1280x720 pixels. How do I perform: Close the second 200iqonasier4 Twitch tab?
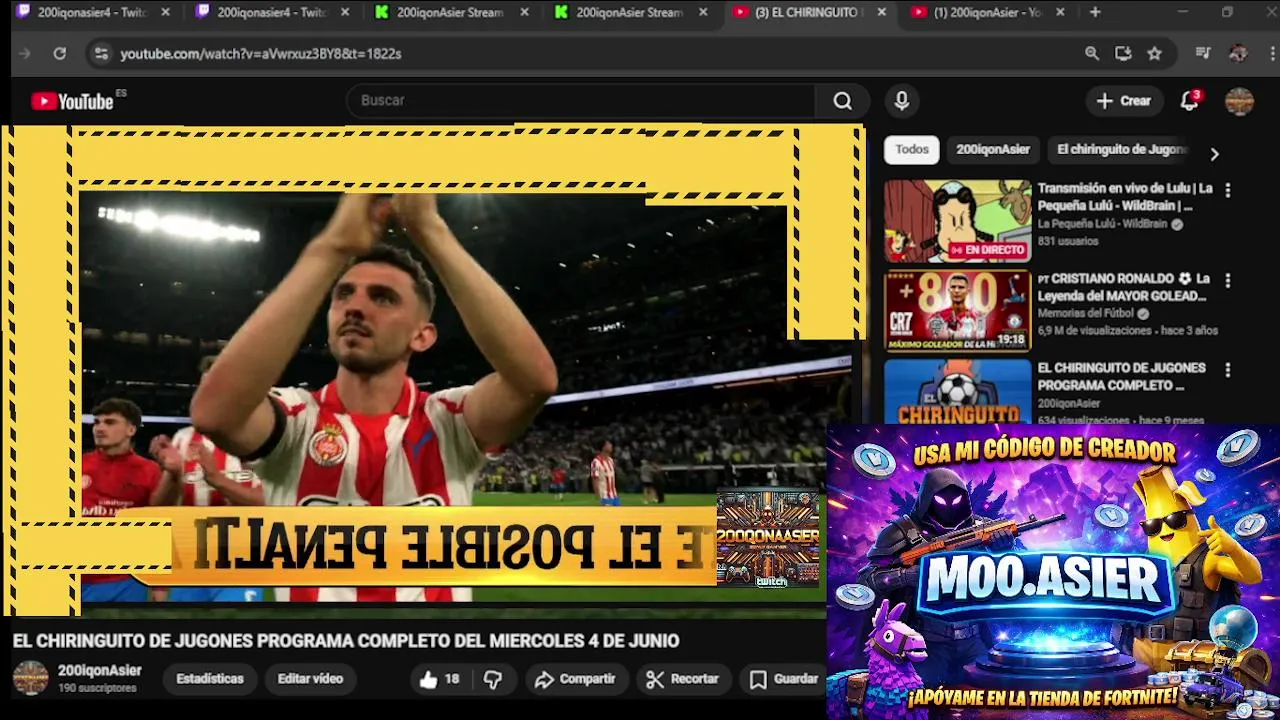[x=345, y=12]
